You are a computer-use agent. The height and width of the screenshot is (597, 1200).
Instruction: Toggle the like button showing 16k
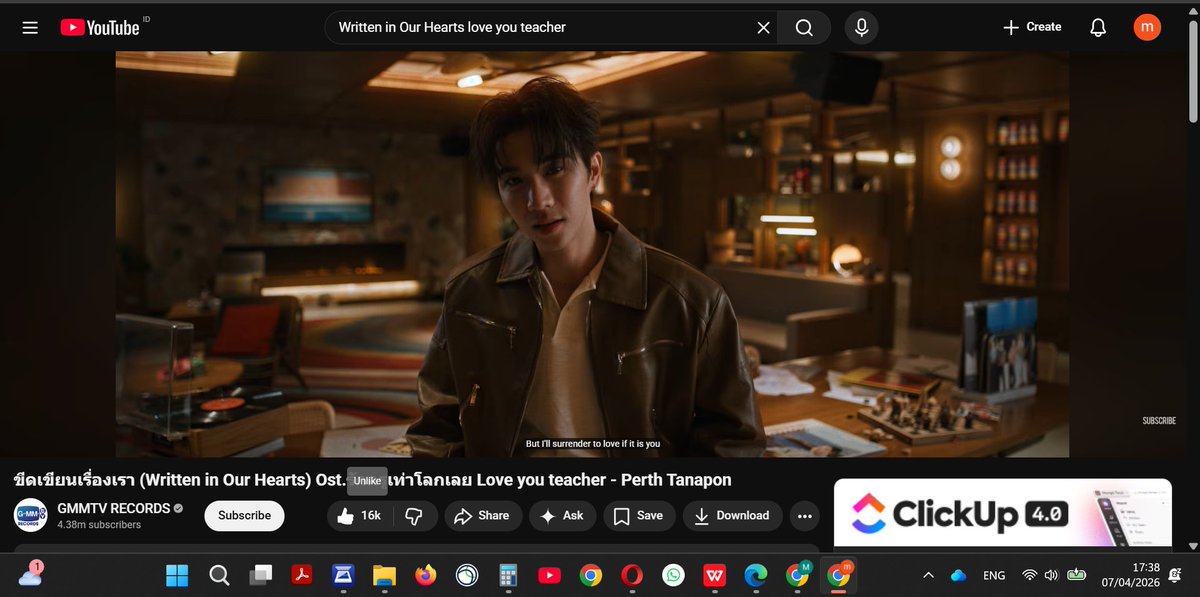(x=359, y=515)
